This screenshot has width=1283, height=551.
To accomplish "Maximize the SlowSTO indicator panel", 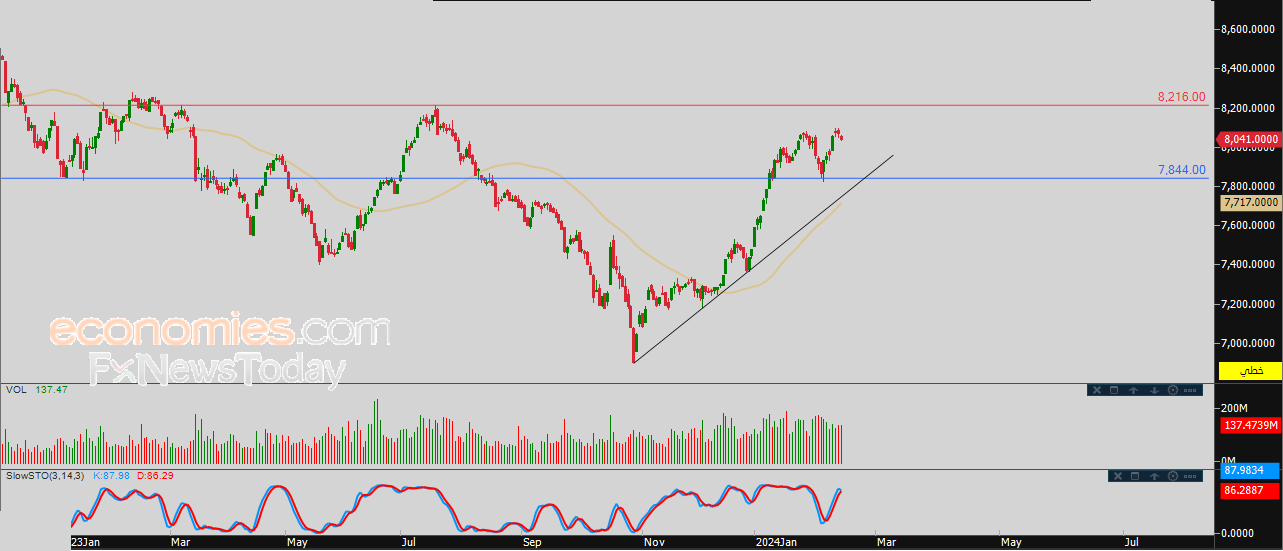I will coord(1135,476).
